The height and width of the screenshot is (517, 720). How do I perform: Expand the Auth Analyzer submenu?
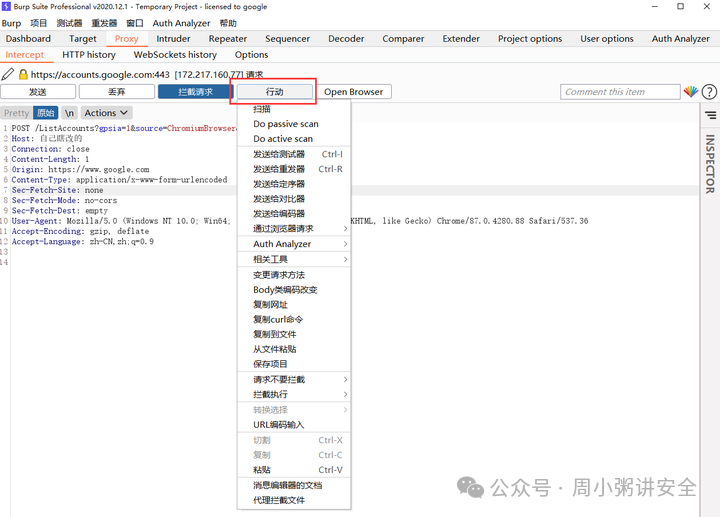pos(294,244)
